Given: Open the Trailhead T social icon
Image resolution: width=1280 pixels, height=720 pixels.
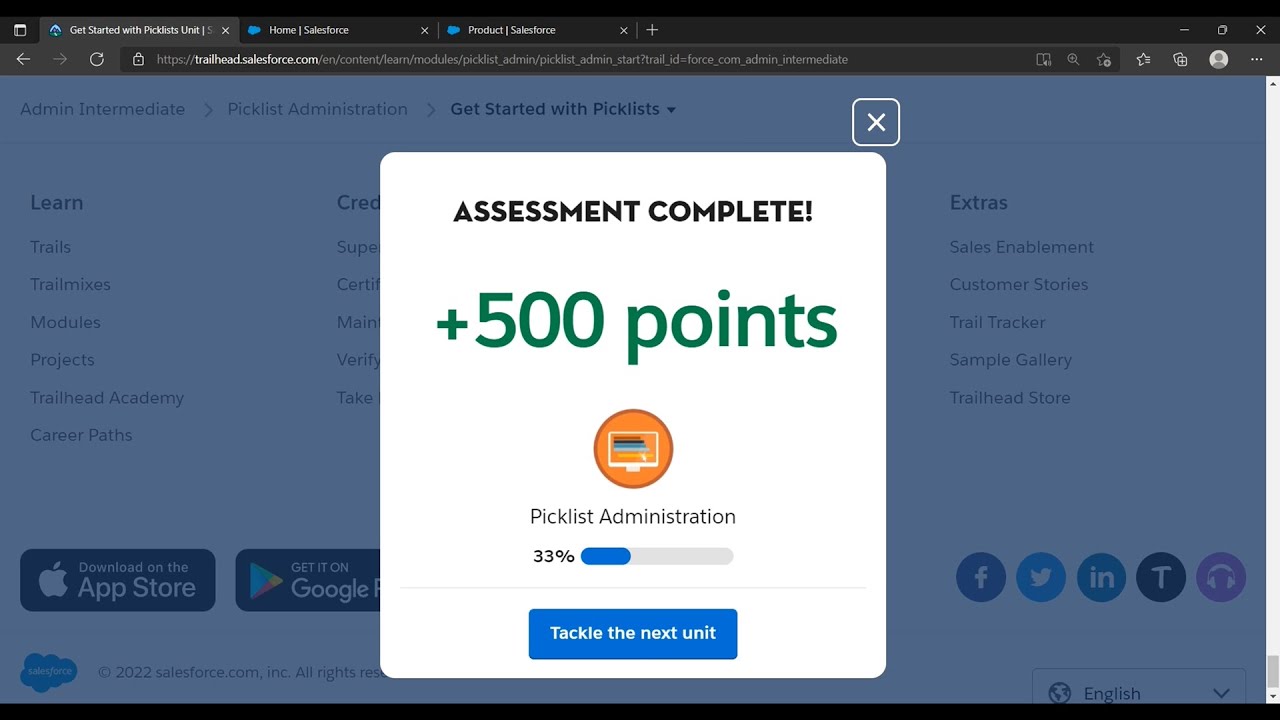Looking at the screenshot, I should (1161, 577).
